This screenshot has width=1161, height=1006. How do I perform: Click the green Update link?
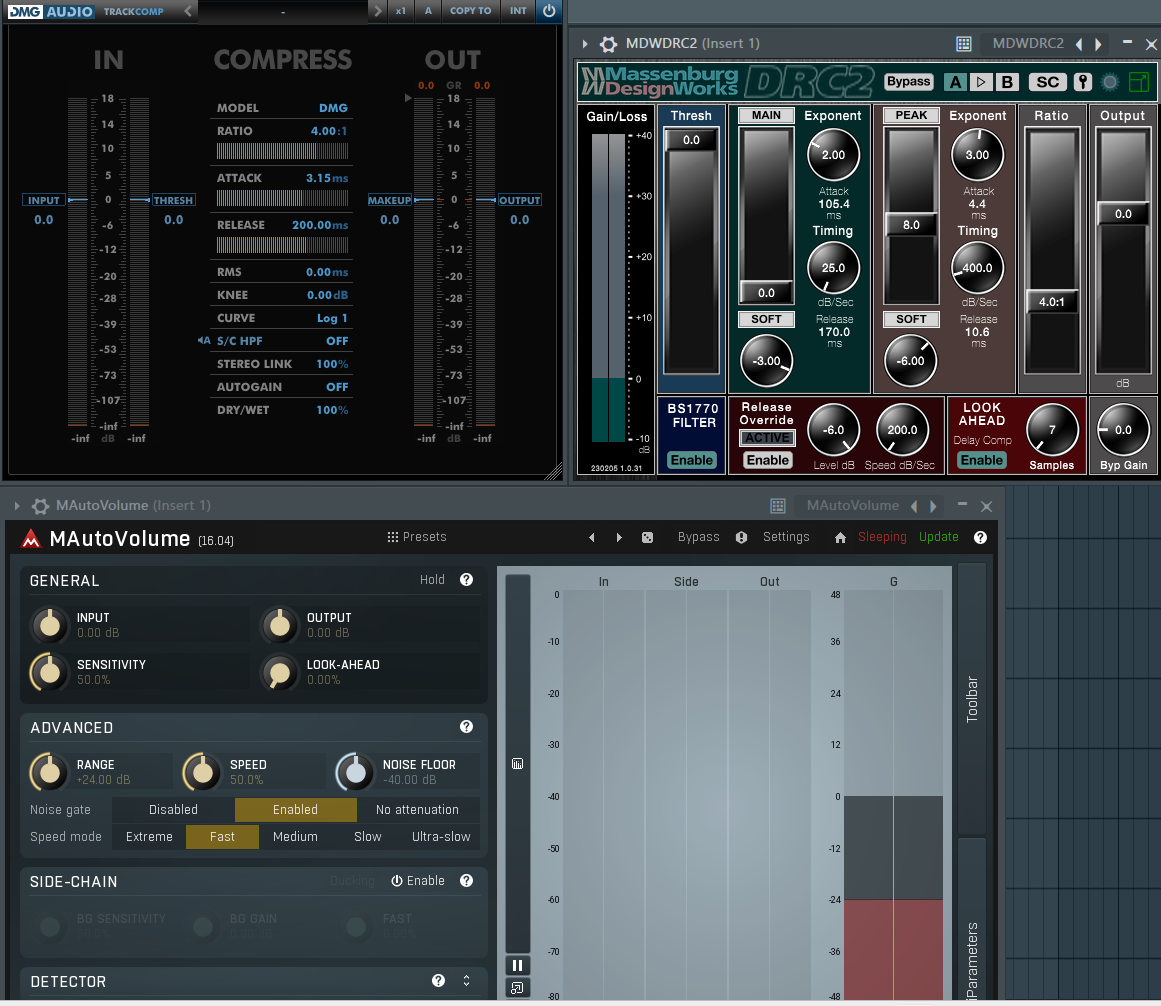(938, 537)
